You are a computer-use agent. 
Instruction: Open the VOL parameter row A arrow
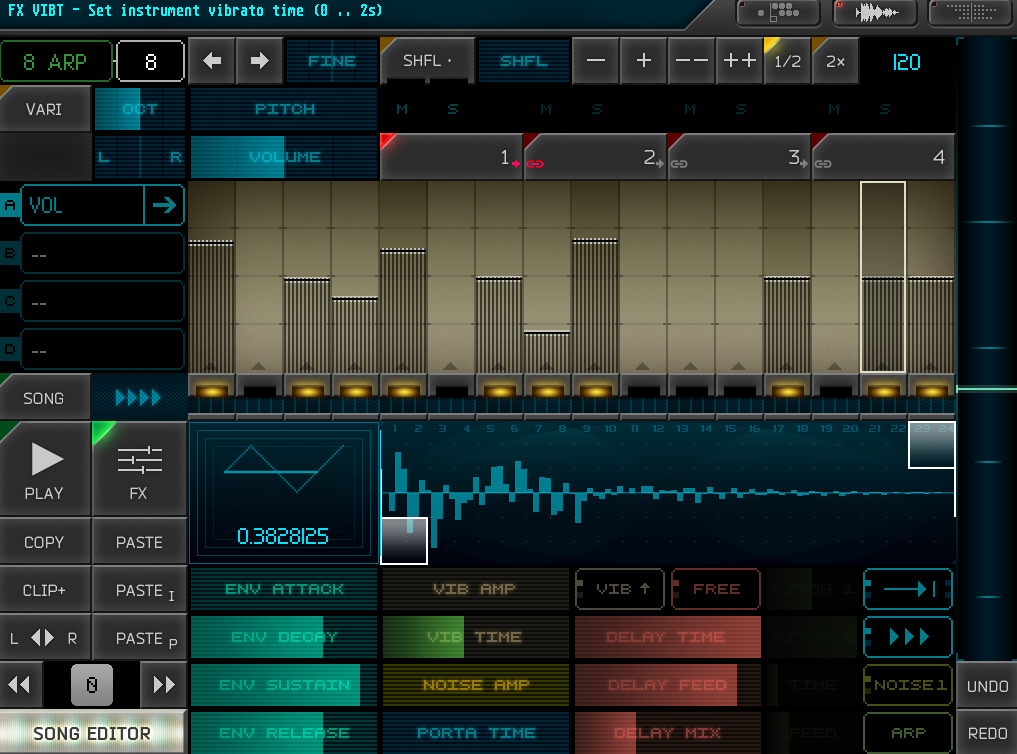[165, 206]
